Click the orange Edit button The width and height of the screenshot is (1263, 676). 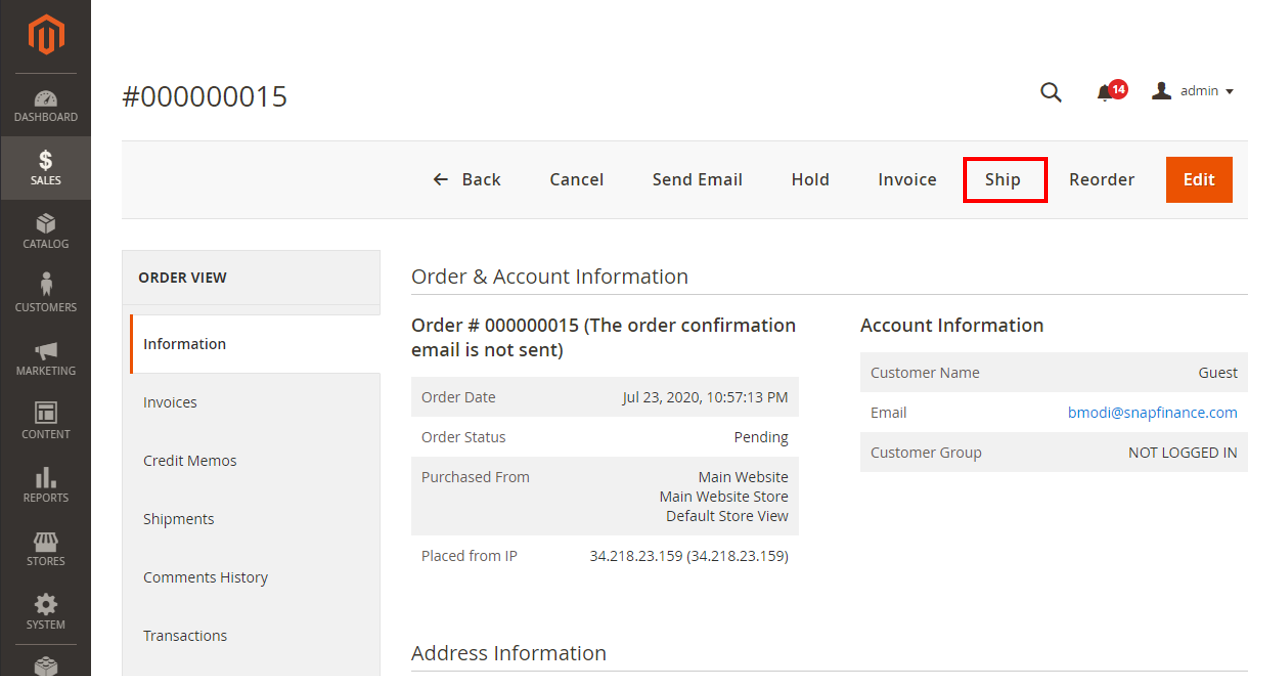(1199, 180)
